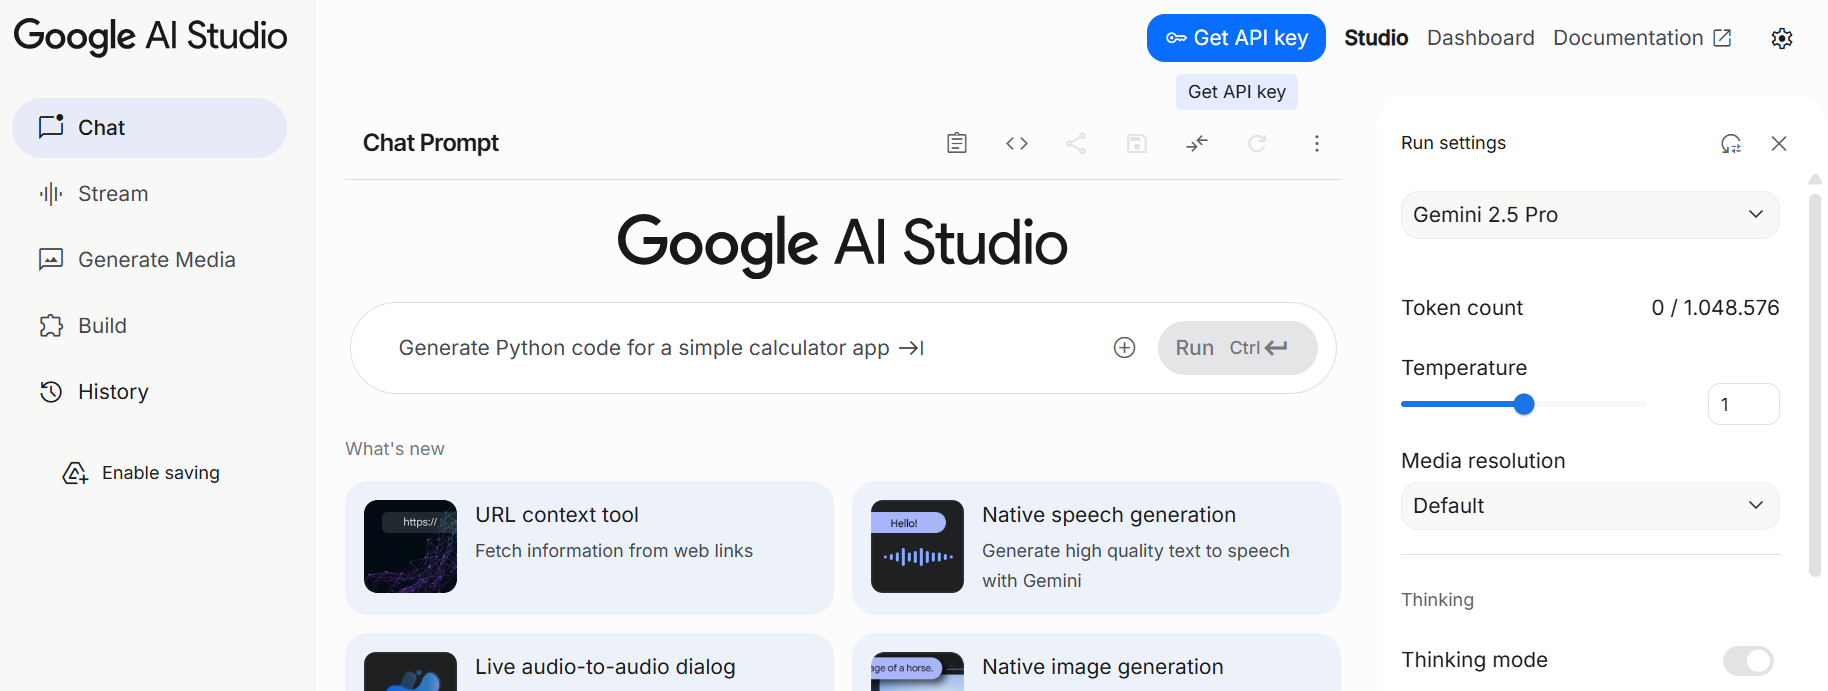Open system instructions clipboard icon

(x=957, y=143)
